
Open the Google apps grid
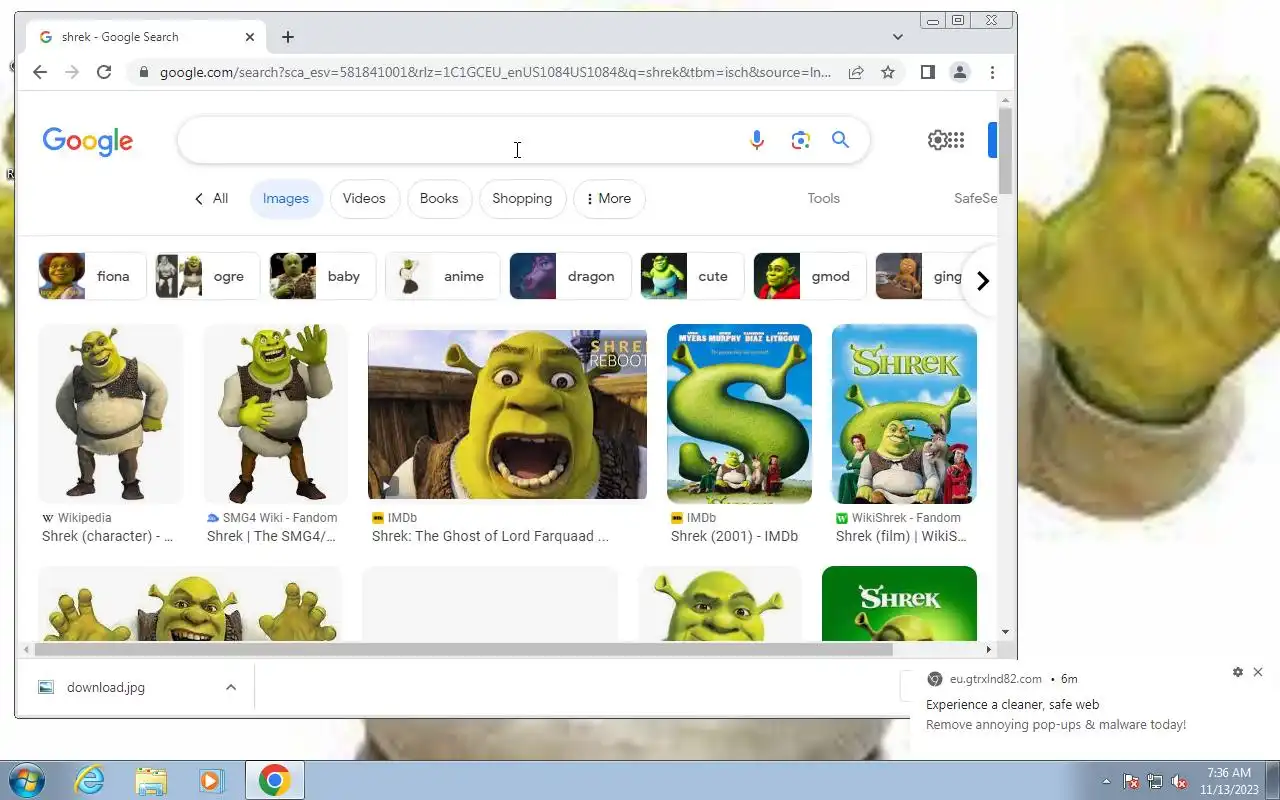tap(956, 140)
